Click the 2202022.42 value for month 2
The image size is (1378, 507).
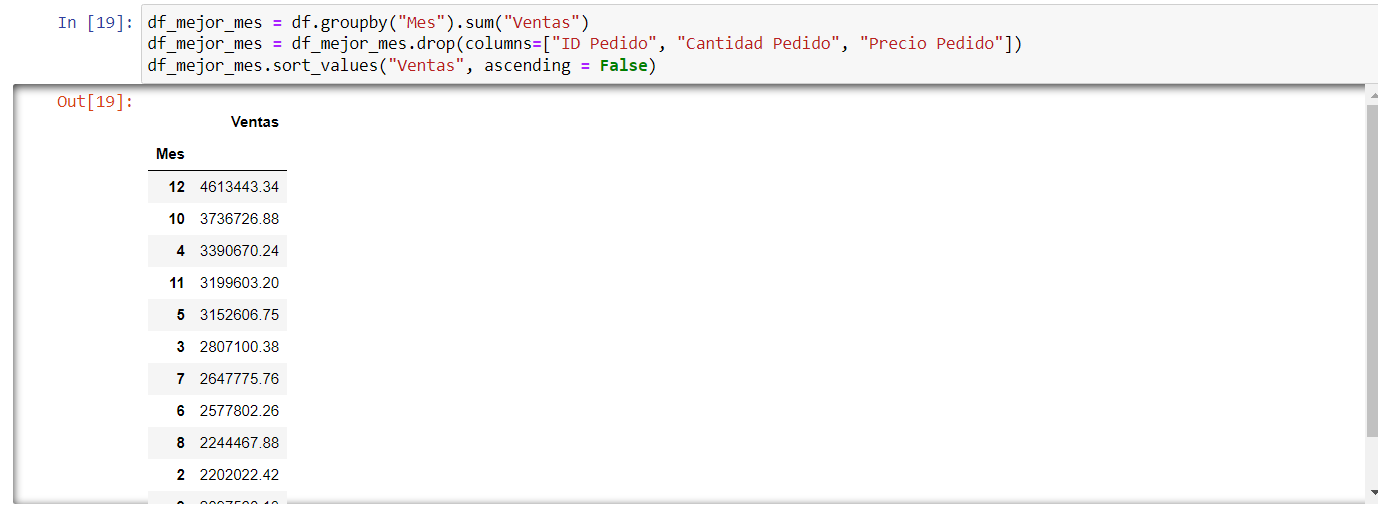tap(239, 475)
